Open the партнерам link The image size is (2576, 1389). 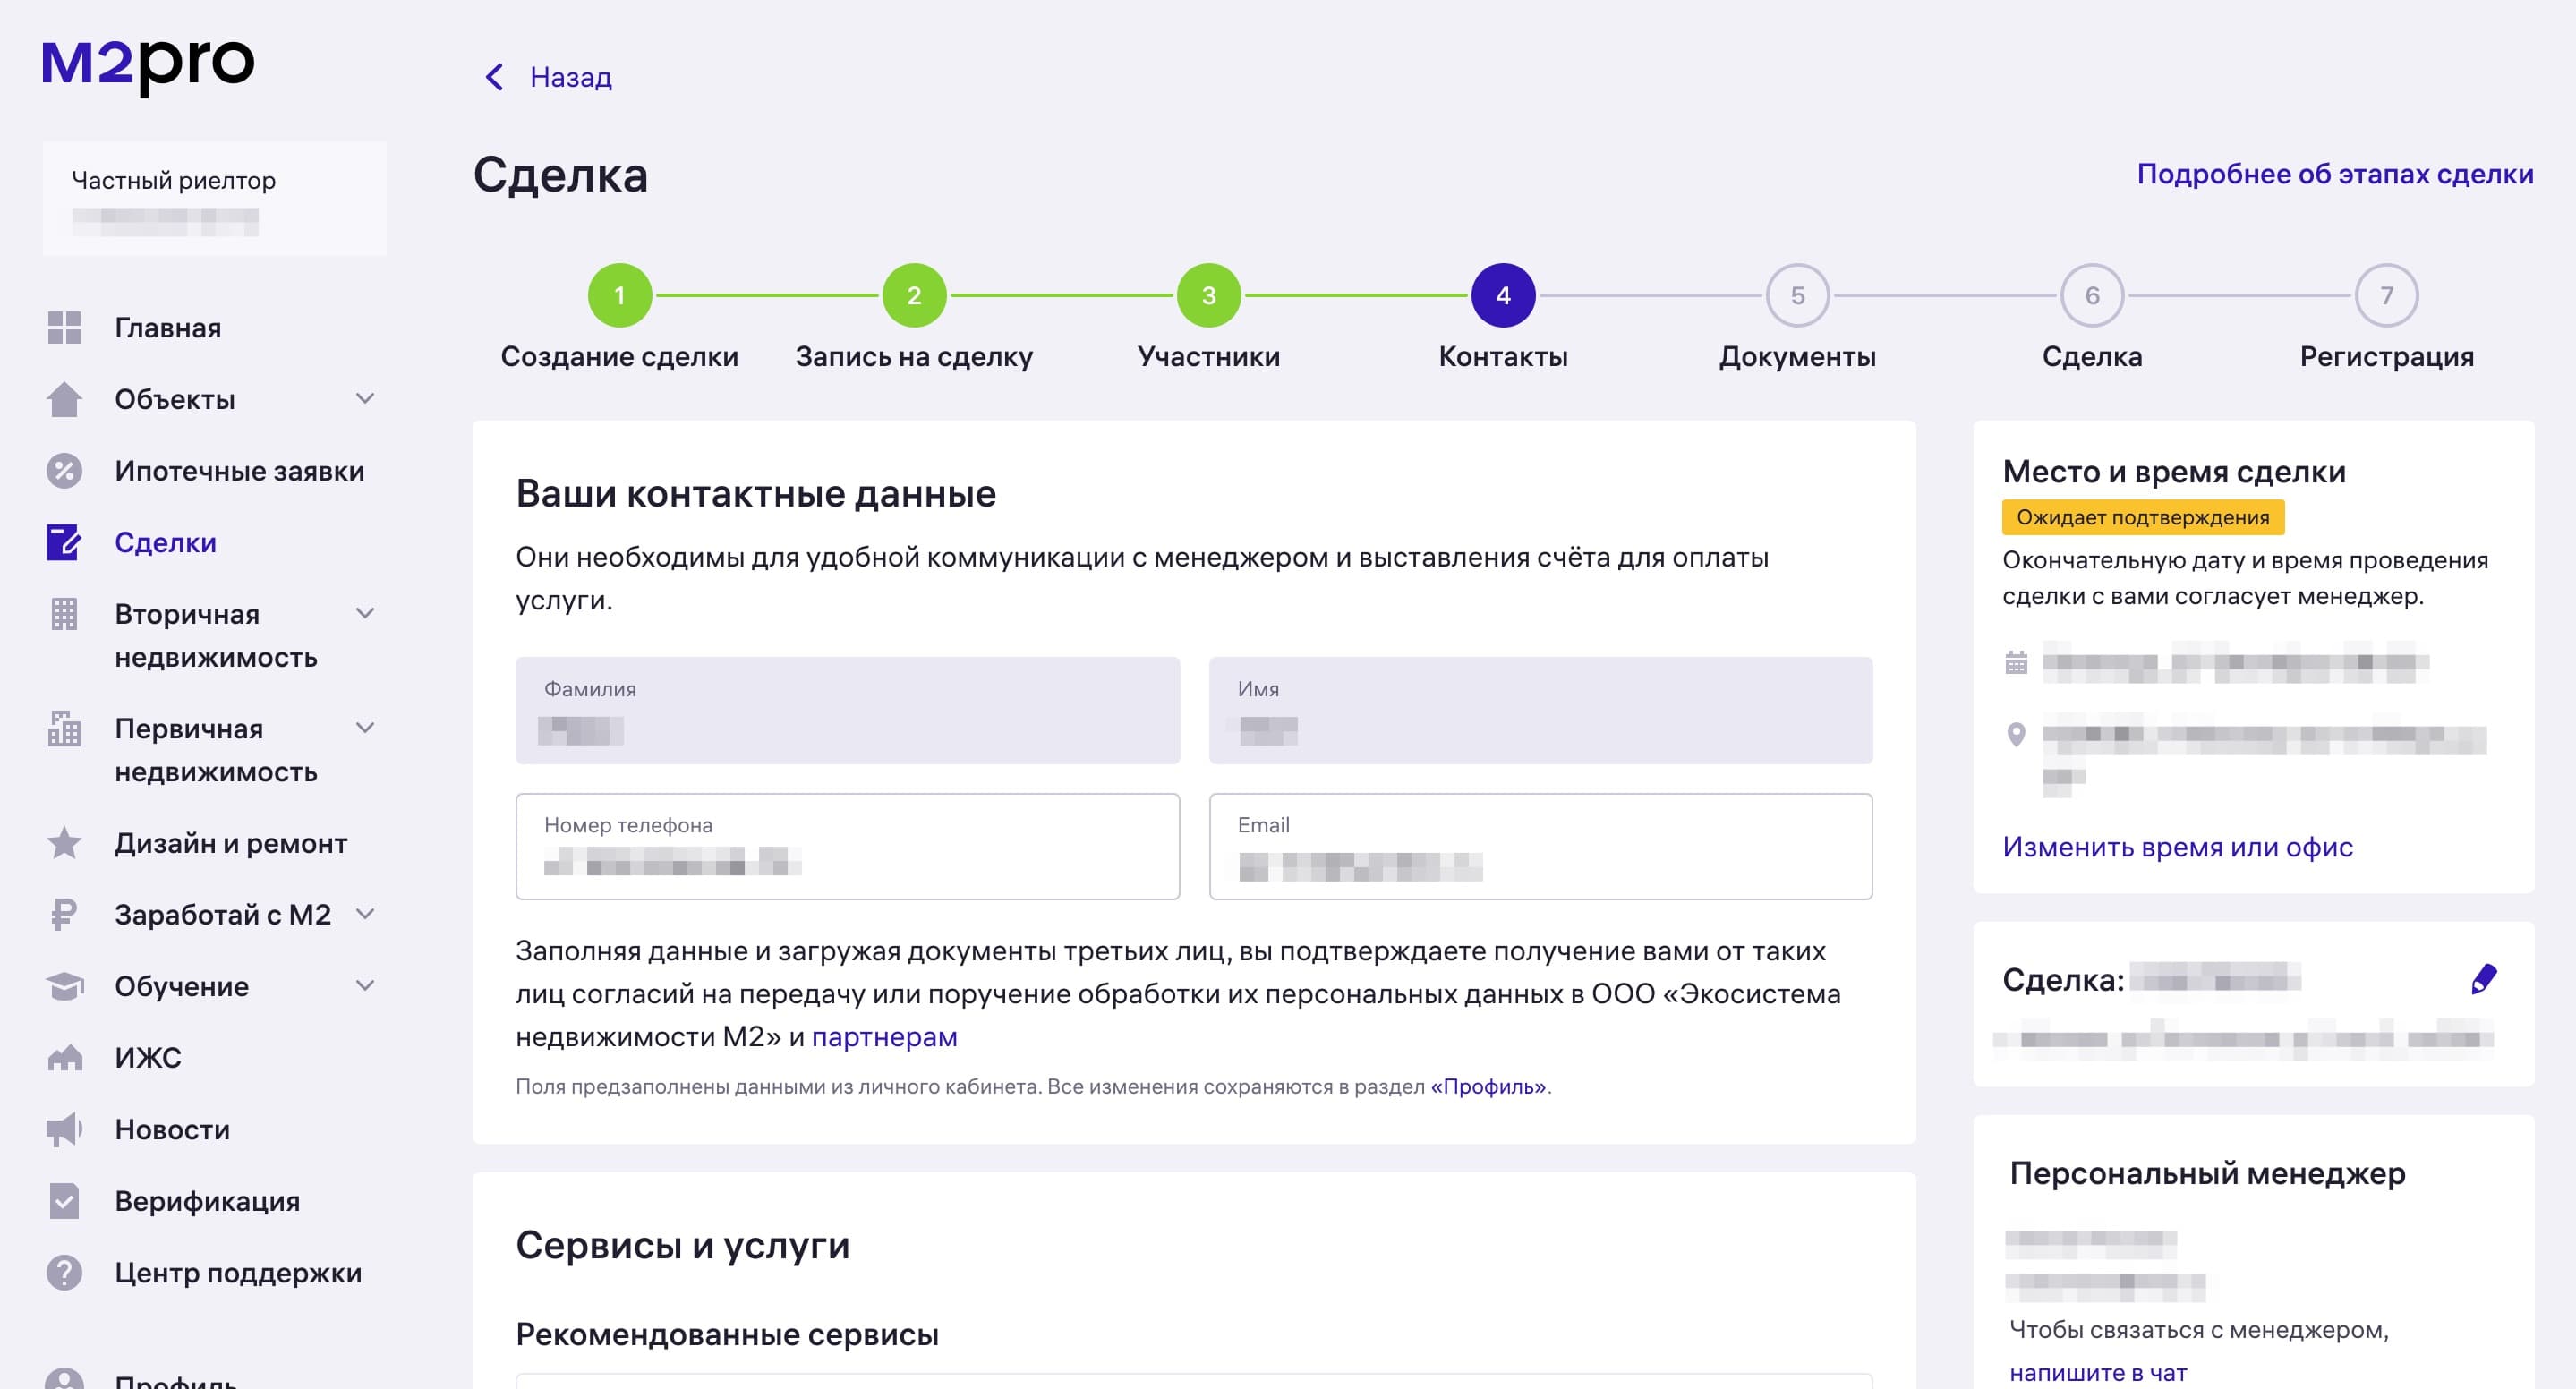pyautogui.click(x=884, y=1037)
